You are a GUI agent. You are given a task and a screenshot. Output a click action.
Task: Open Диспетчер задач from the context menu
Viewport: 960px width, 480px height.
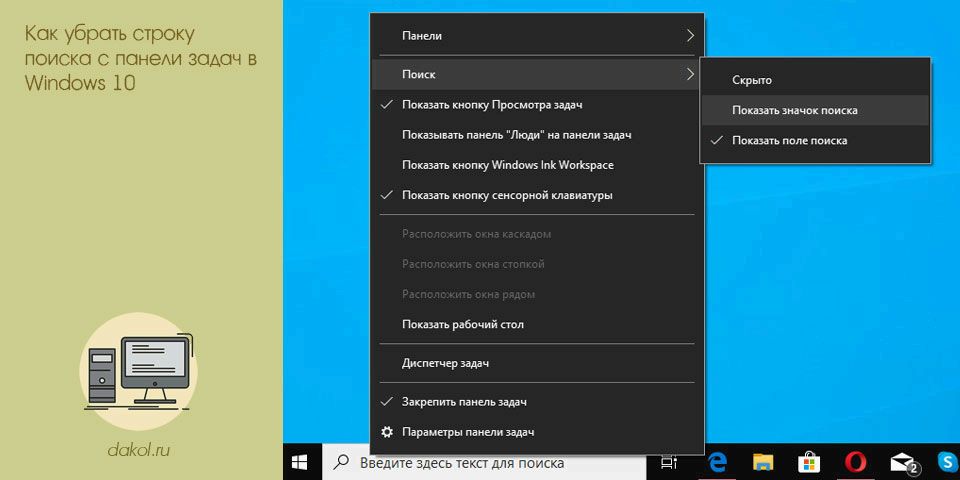(x=537, y=363)
